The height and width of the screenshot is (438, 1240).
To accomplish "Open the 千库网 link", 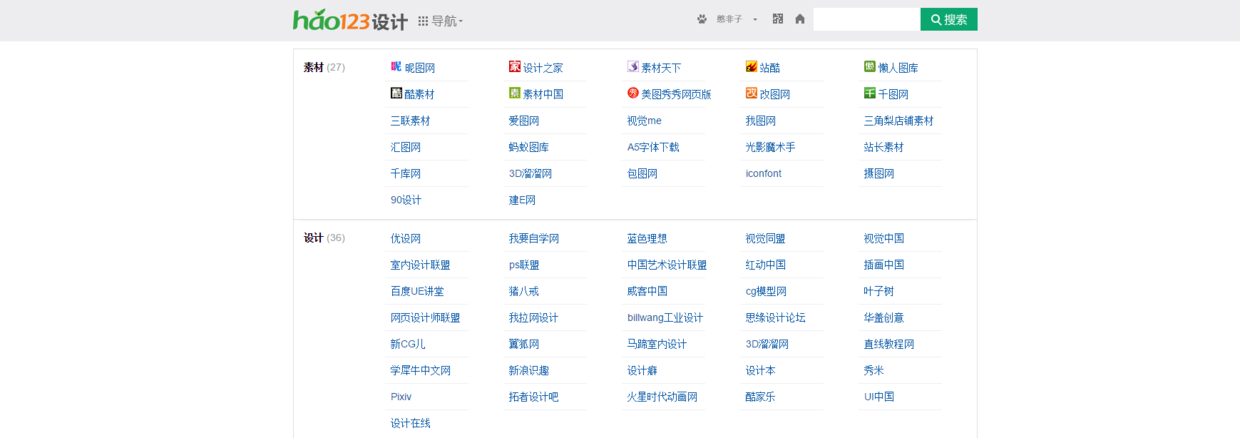I will [x=405, y=173].
